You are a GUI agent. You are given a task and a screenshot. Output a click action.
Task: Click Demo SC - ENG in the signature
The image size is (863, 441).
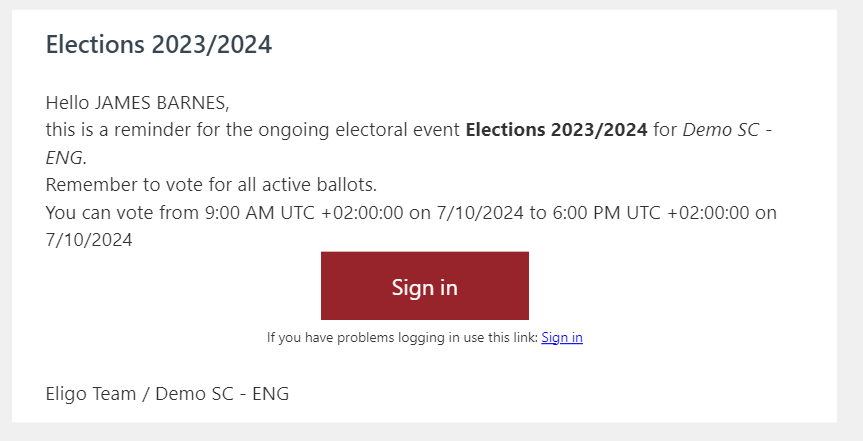222,394
